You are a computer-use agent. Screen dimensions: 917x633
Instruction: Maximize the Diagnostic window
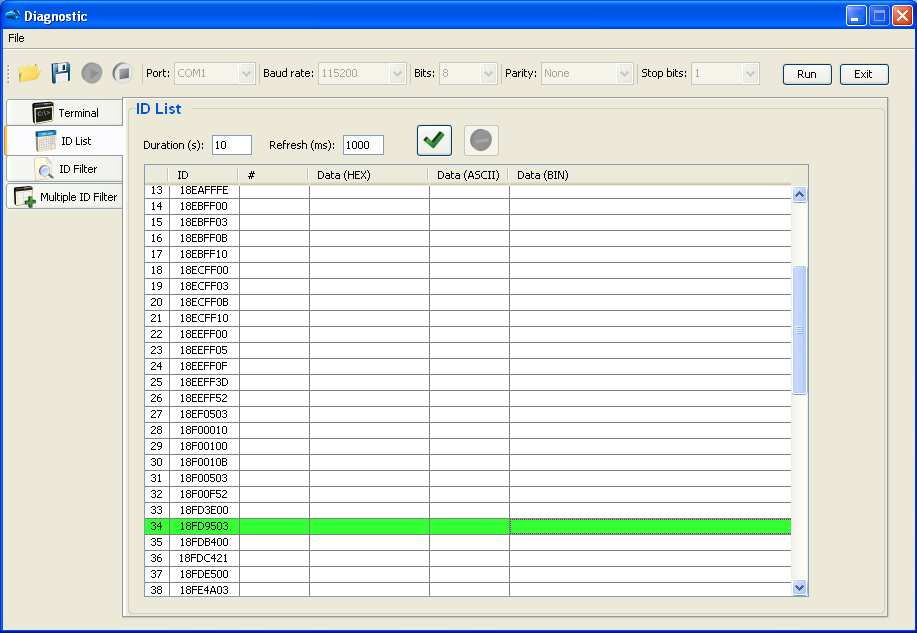tap(879, 16)
